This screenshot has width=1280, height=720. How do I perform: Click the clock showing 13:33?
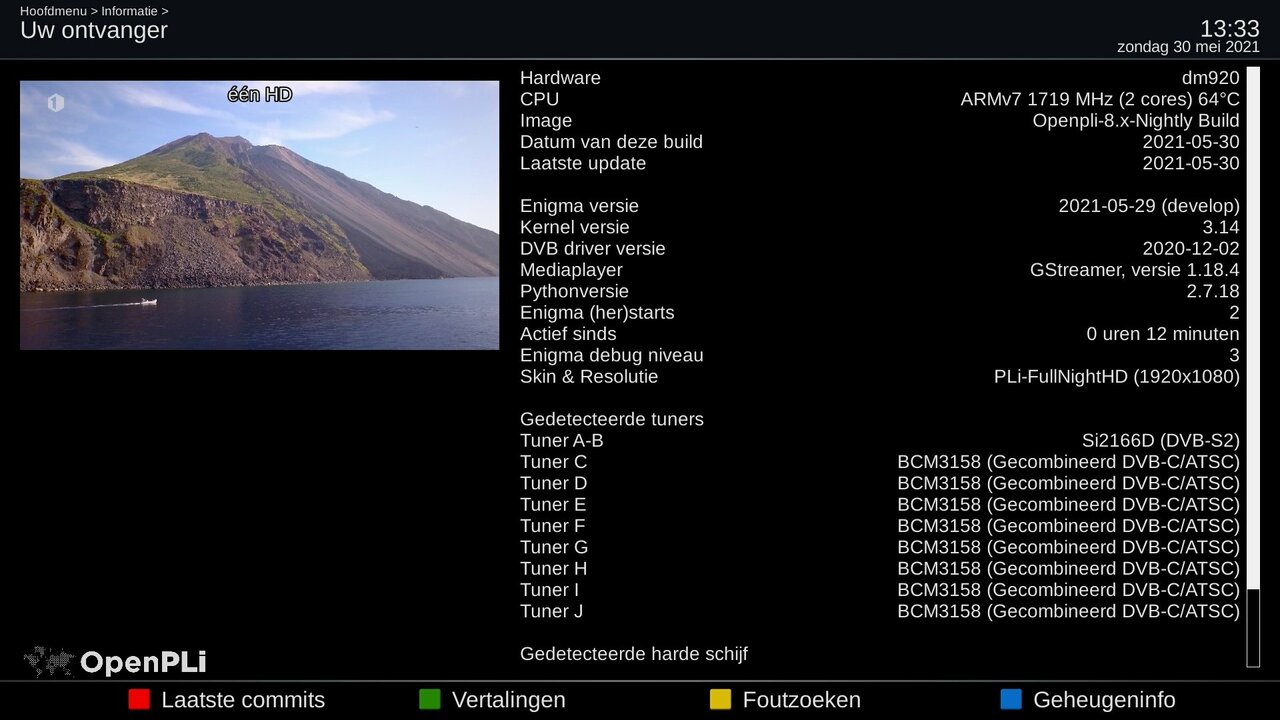click(x=1229, y=29)
